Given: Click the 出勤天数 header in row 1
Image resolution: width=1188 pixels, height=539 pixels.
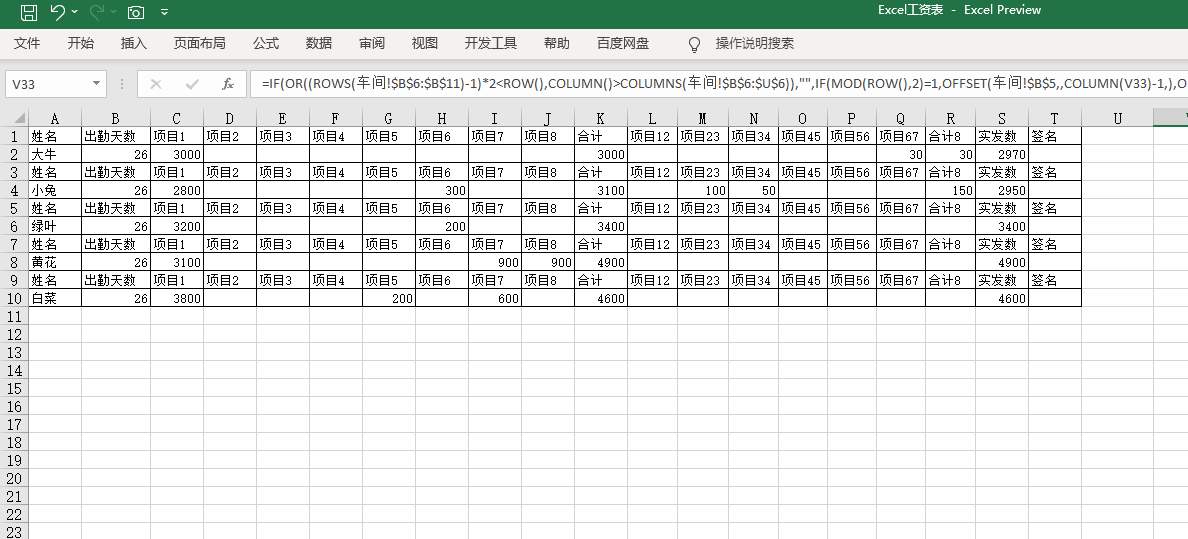Looking at the screenshot, I should tap(116, 136).
